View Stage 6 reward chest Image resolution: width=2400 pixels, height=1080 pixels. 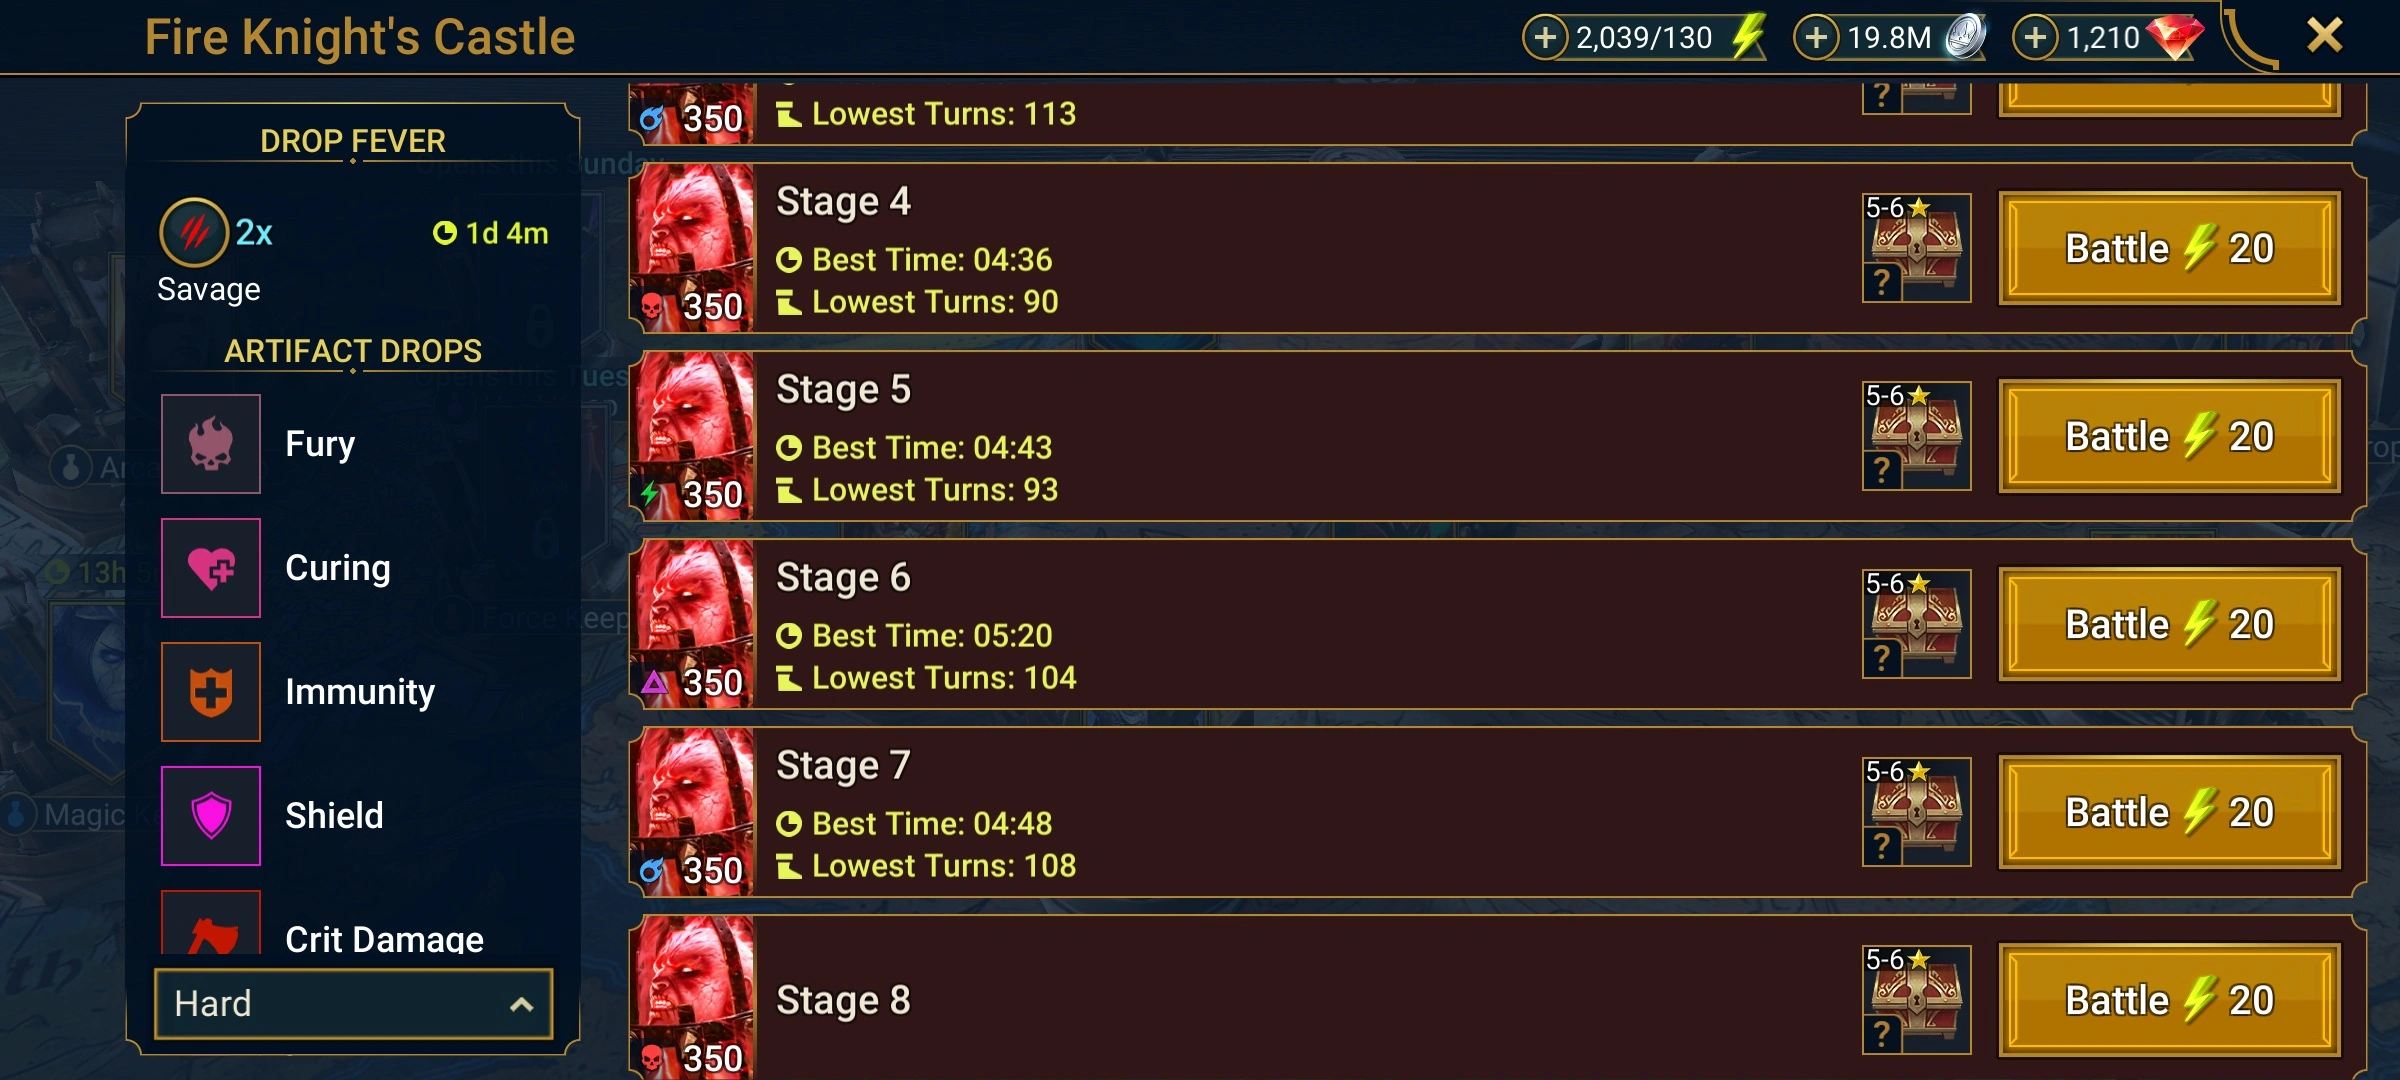point(1916,624)
